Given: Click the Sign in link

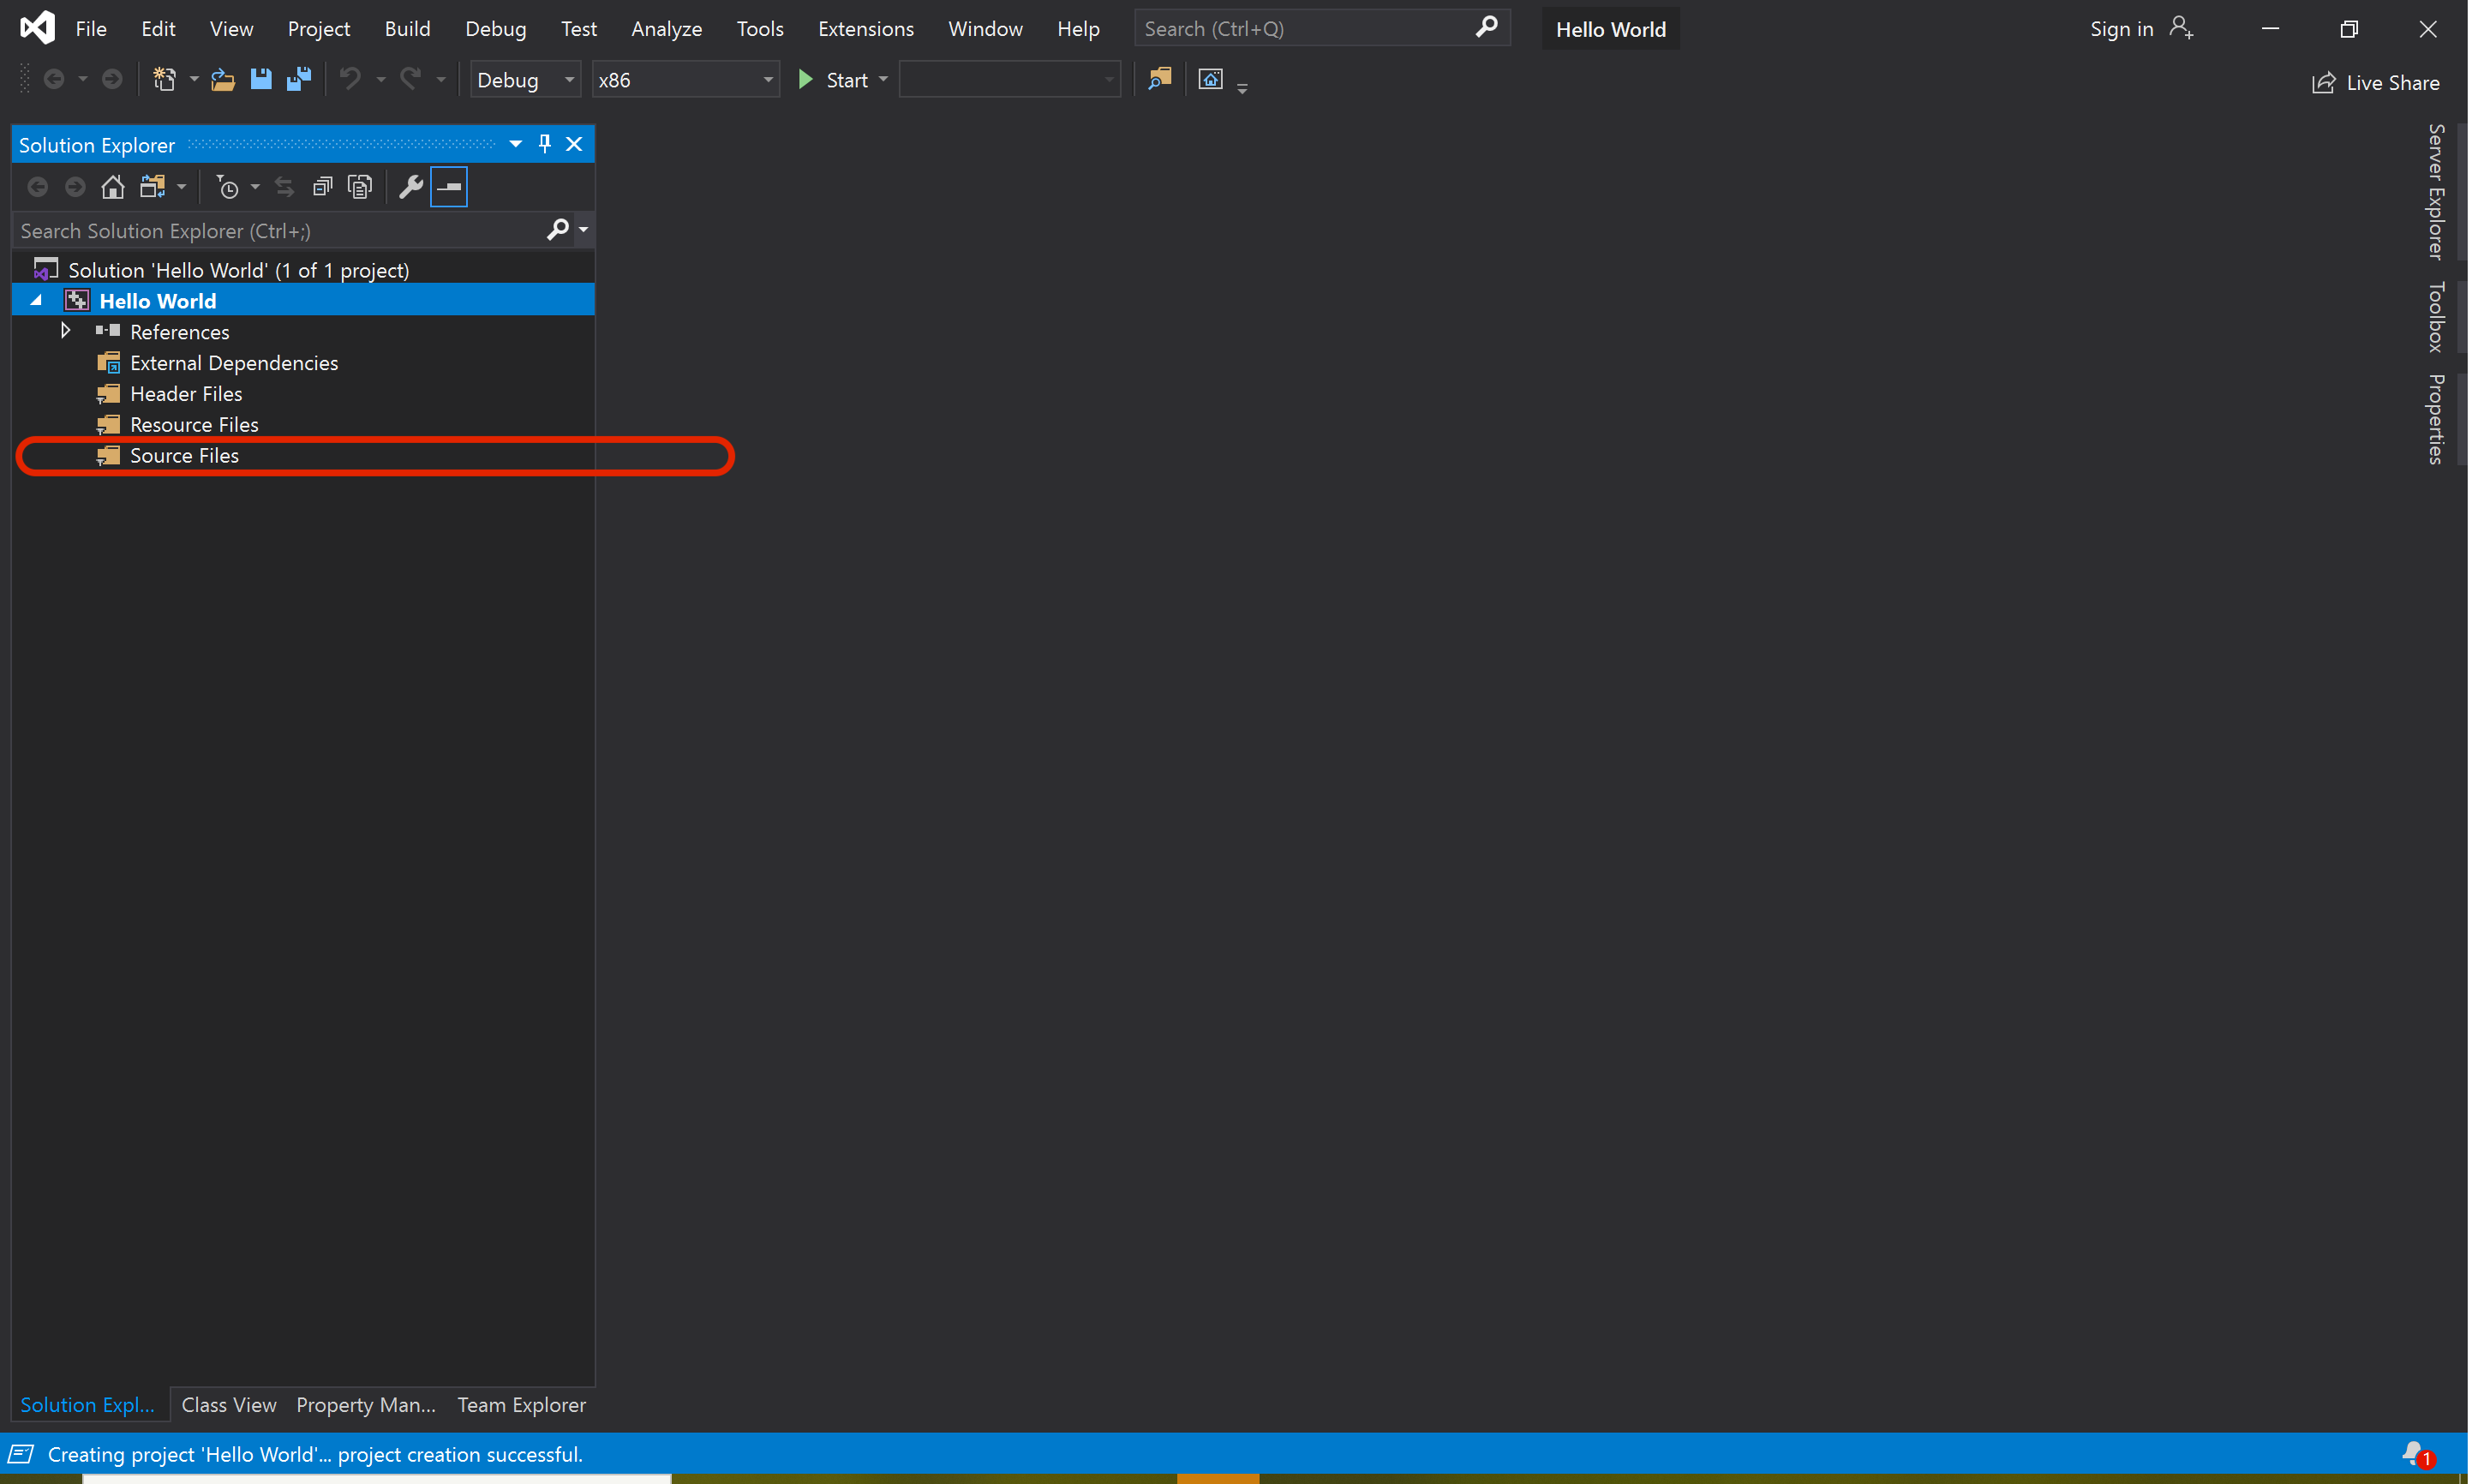Looking at the screenshot, I should [2121, 29].
